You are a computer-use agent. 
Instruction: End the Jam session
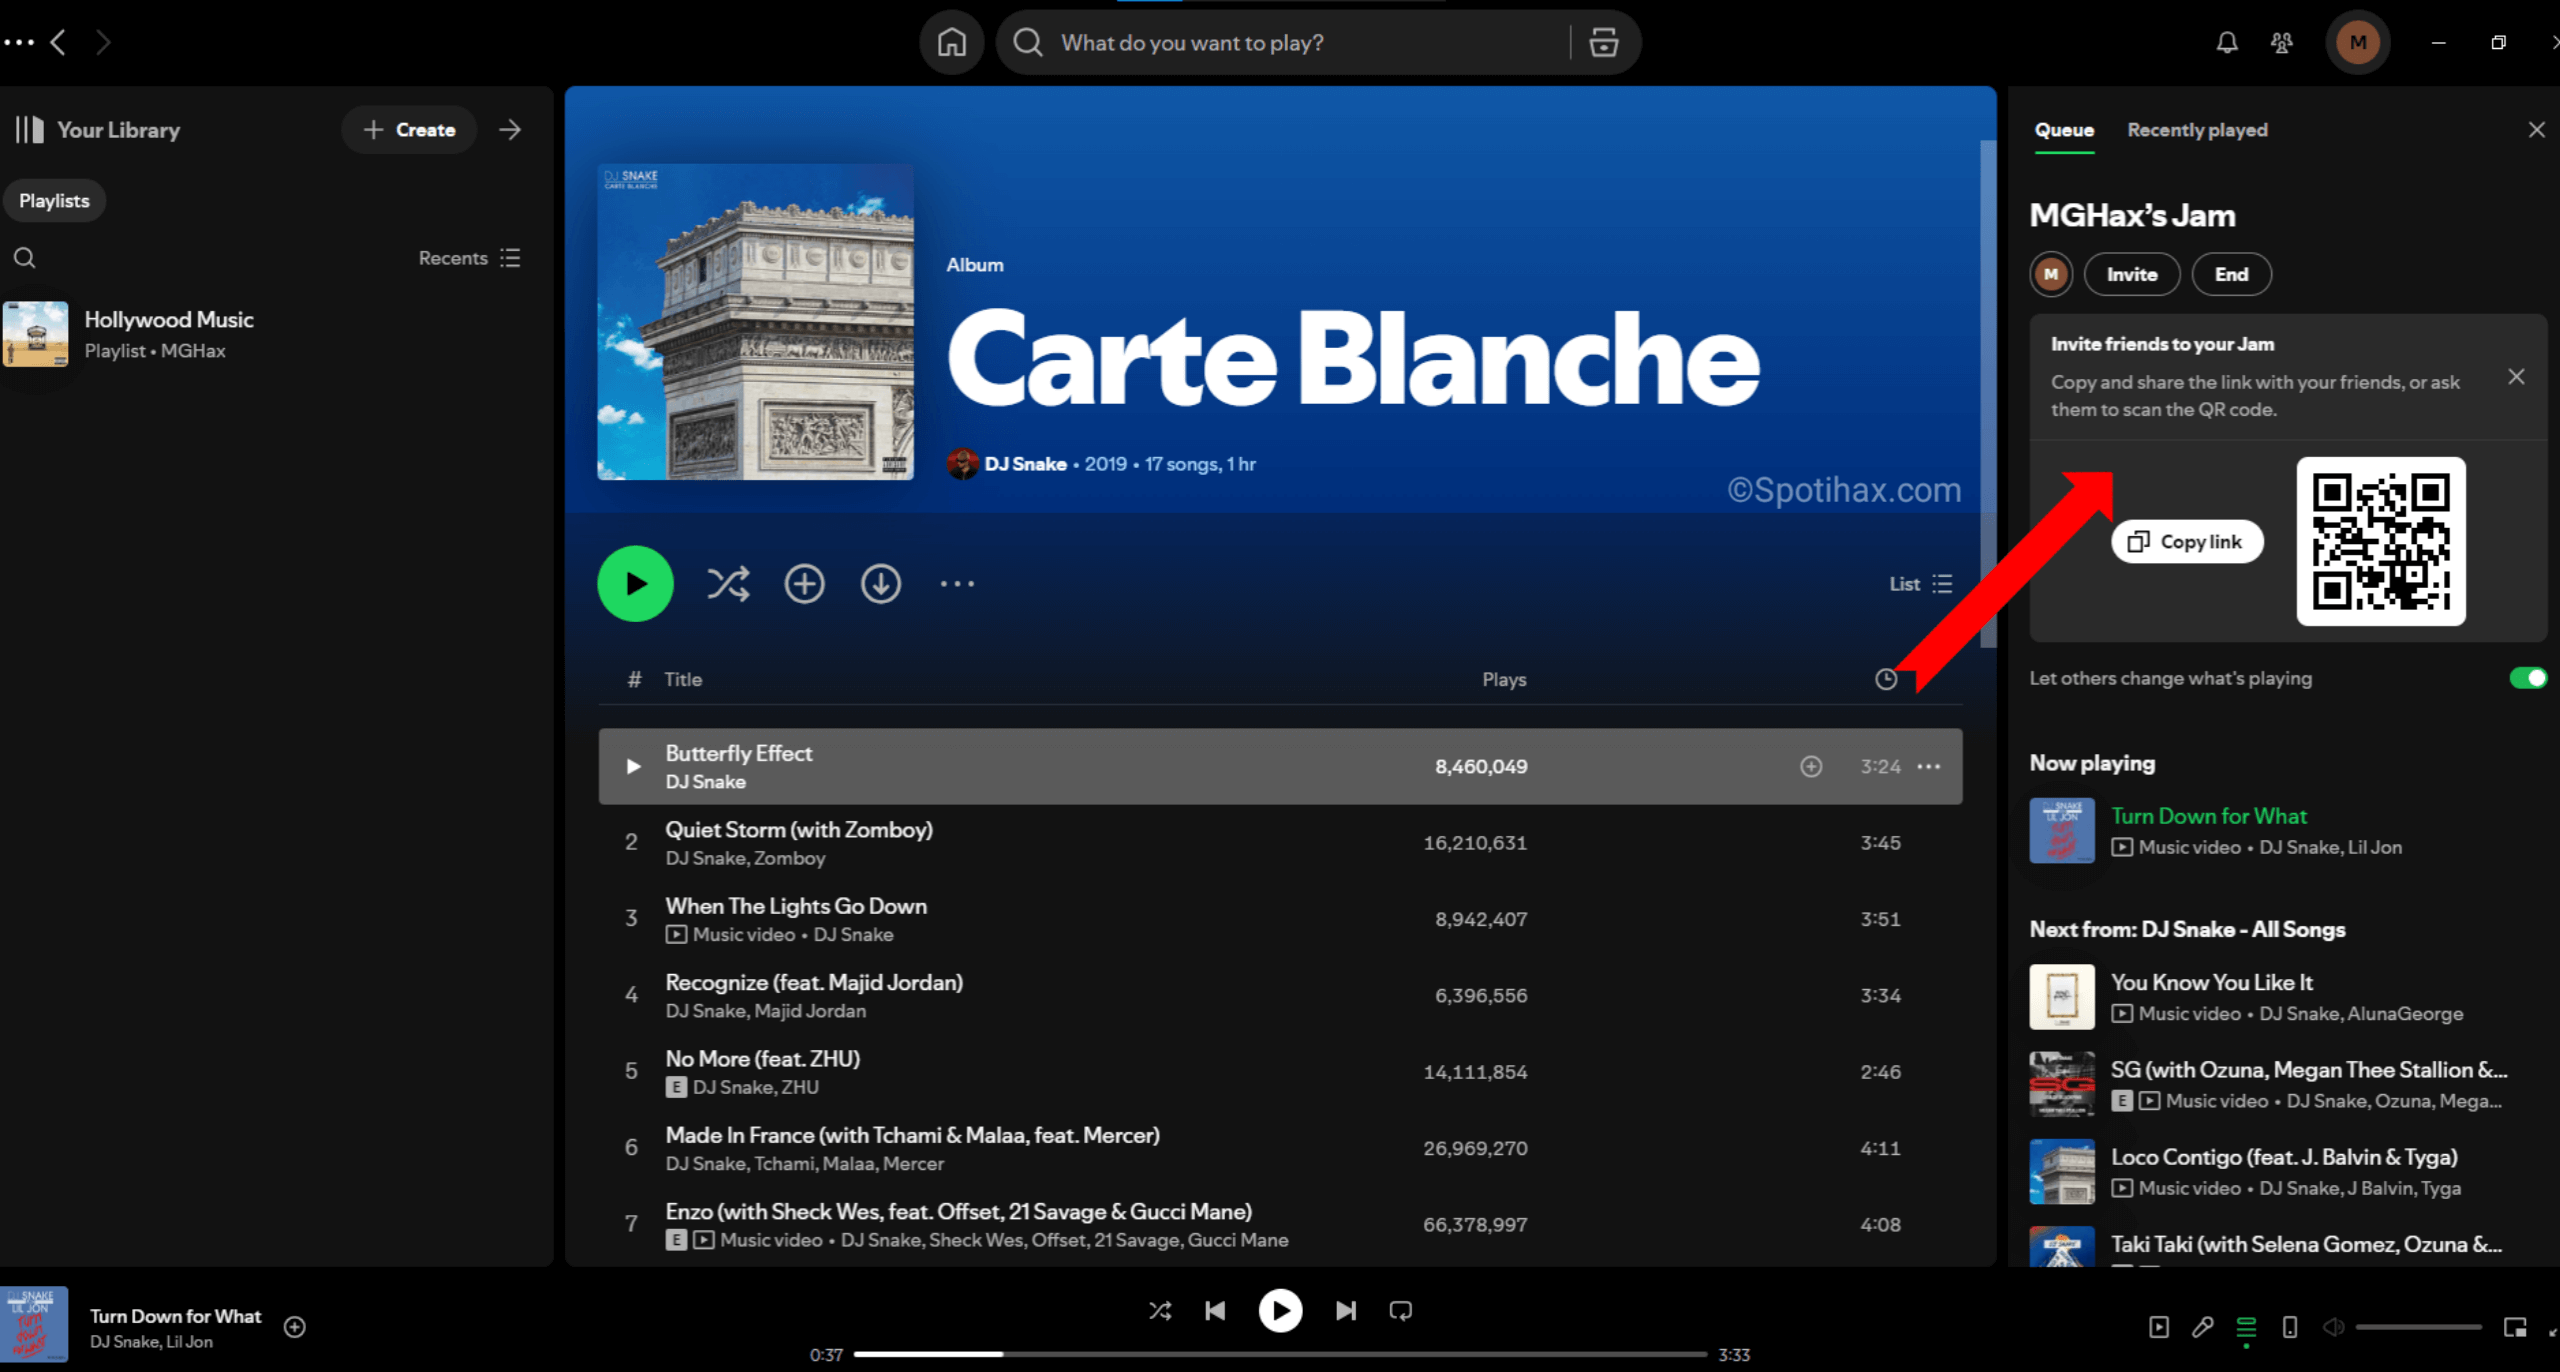pyautogui.click(x=2231, y=274)
